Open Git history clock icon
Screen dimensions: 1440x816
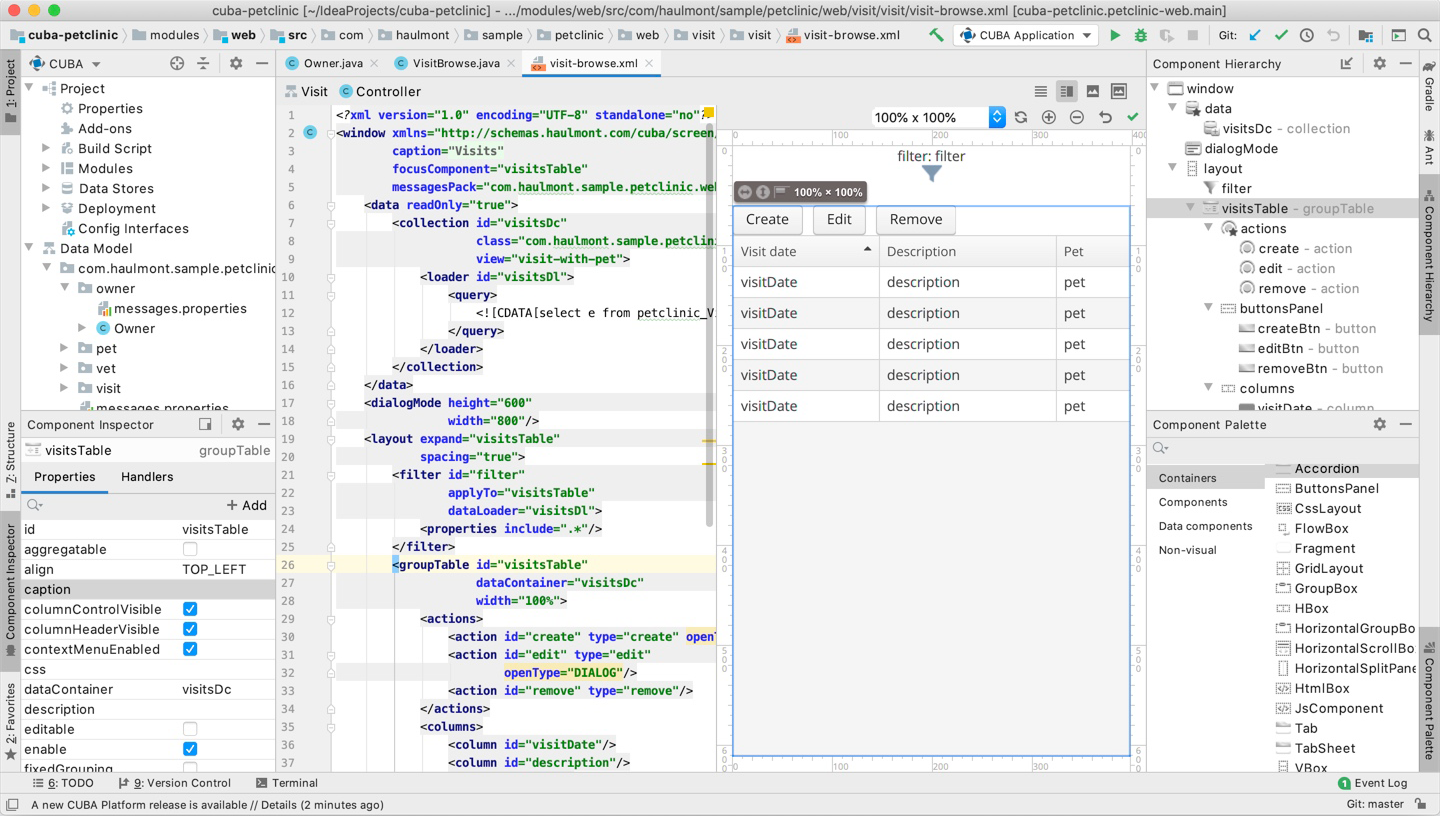coord(1307,35)
